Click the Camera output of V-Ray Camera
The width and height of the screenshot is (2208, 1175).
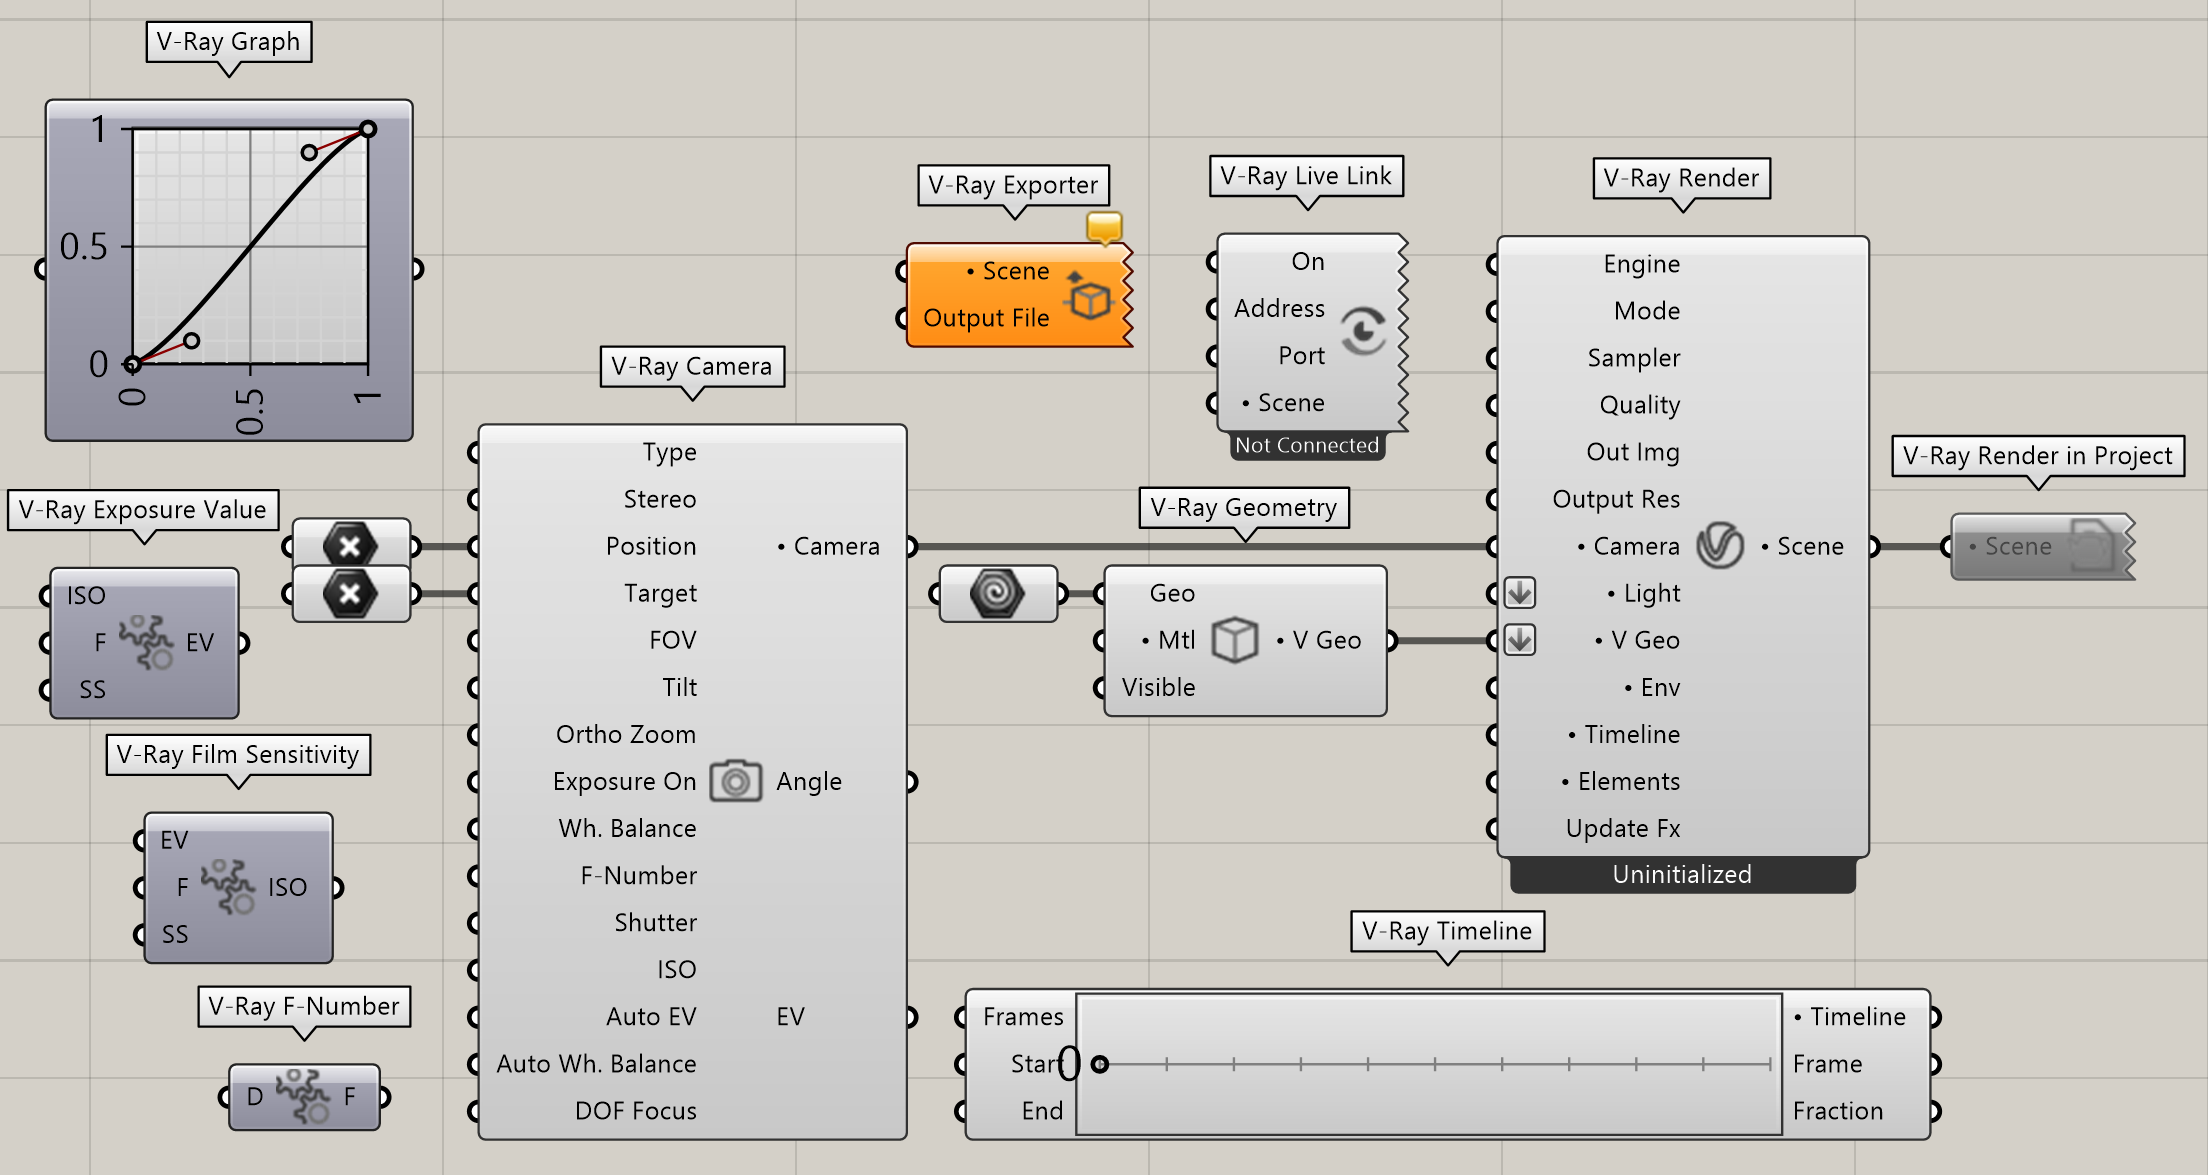[x=829, y=546]
